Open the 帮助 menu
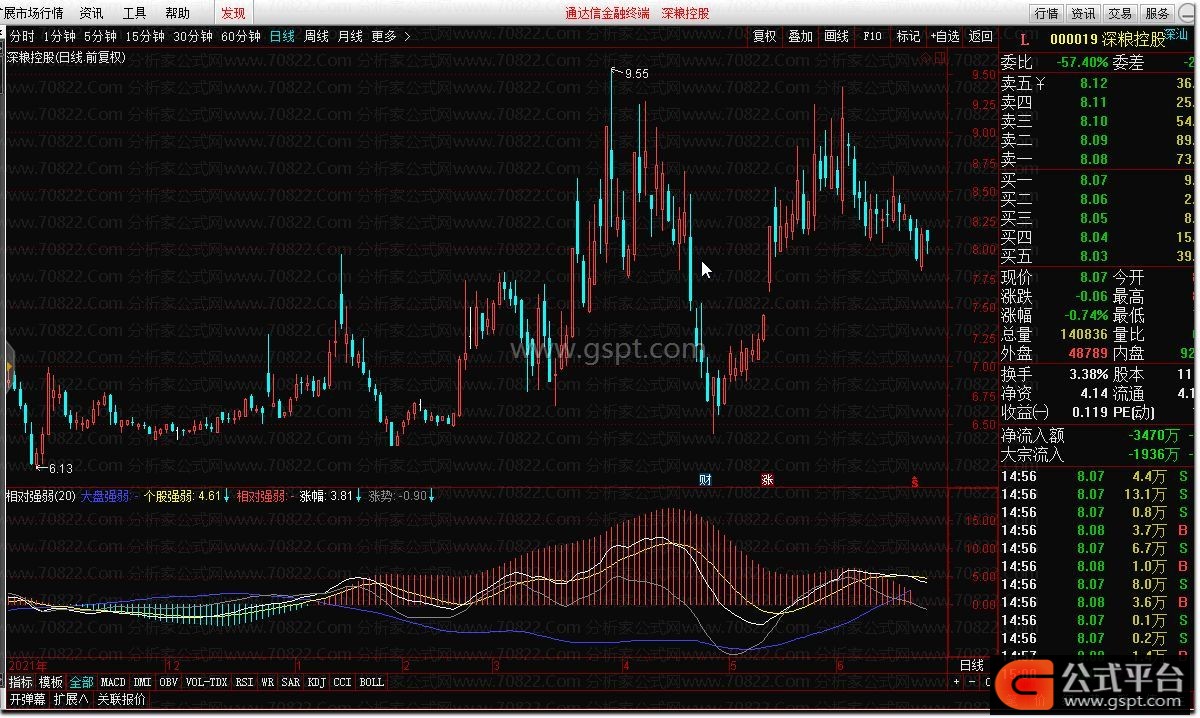Screen dimensions: 1200x718 click(177, 13)
